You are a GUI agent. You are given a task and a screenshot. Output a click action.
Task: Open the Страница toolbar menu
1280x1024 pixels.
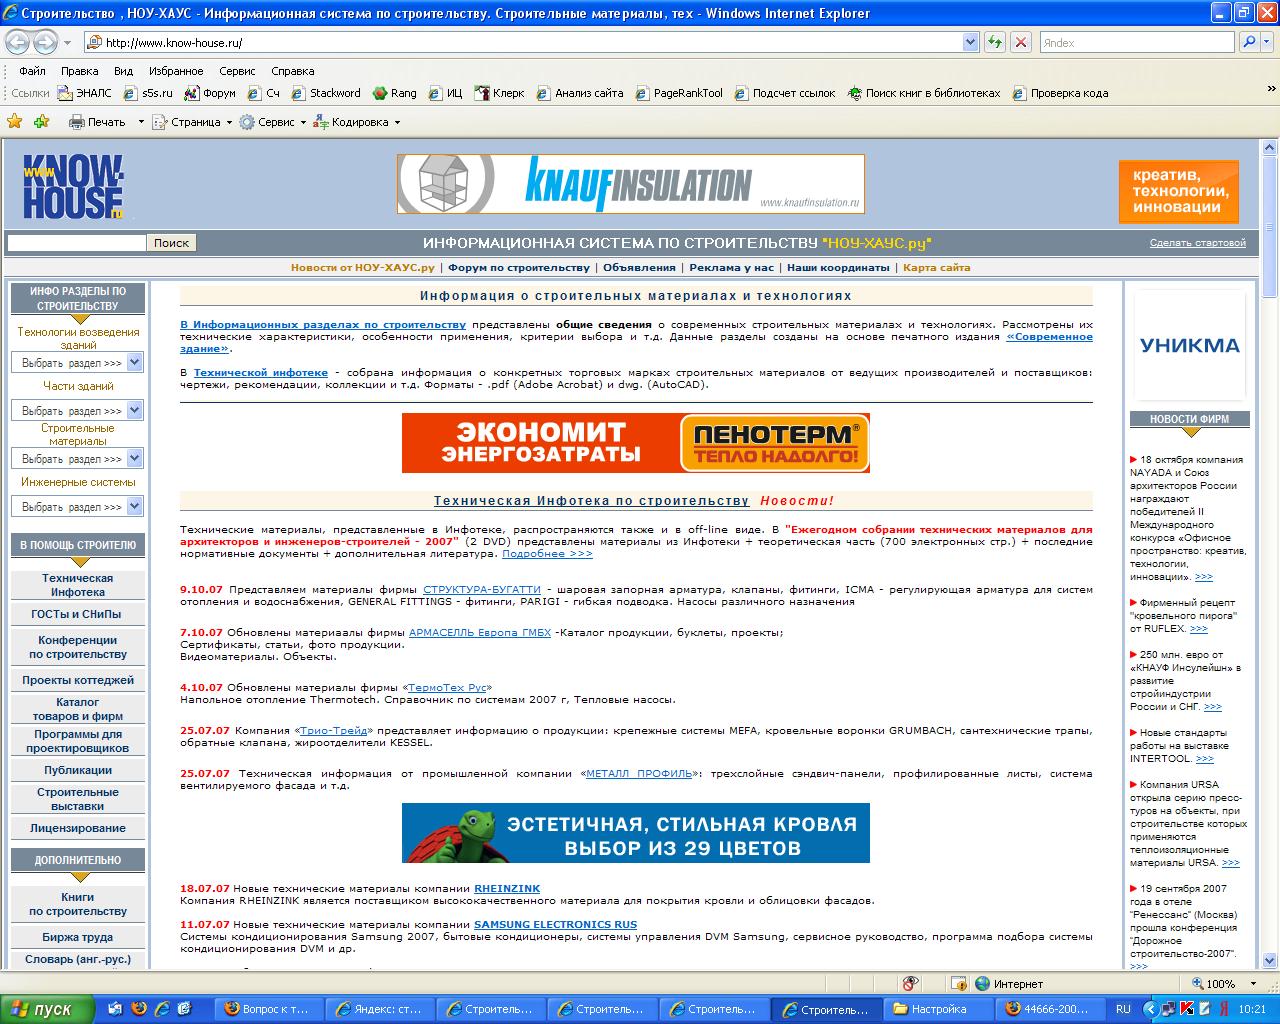pos(191,122)
